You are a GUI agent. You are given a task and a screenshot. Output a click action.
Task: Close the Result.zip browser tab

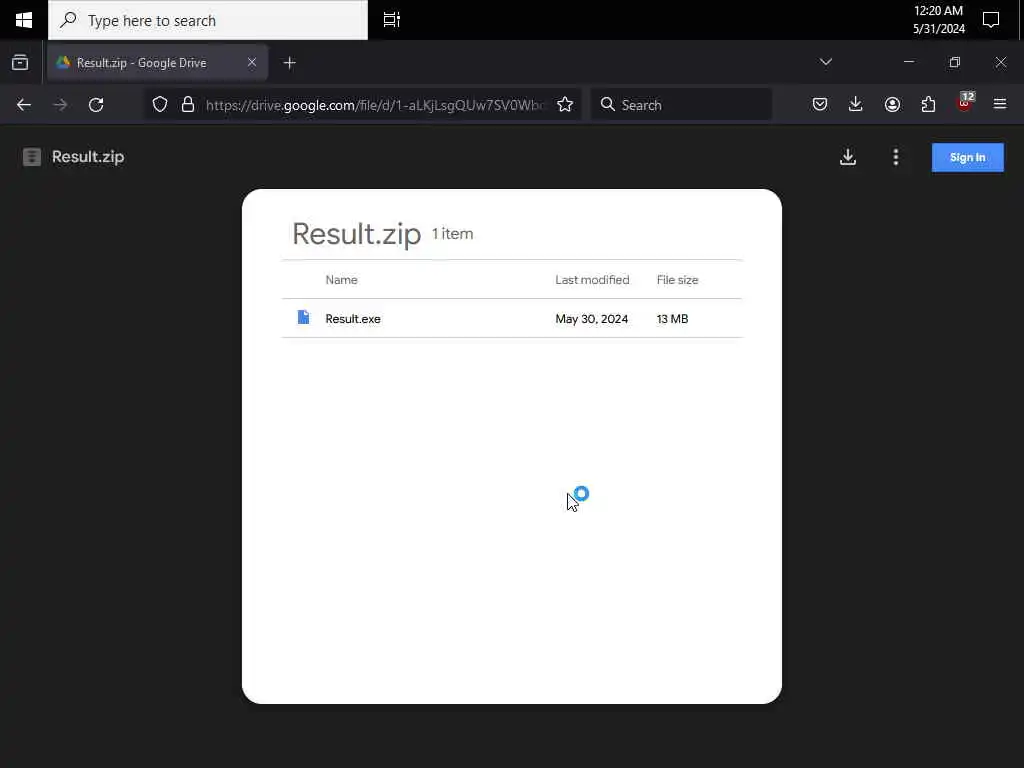click(251, 62)
